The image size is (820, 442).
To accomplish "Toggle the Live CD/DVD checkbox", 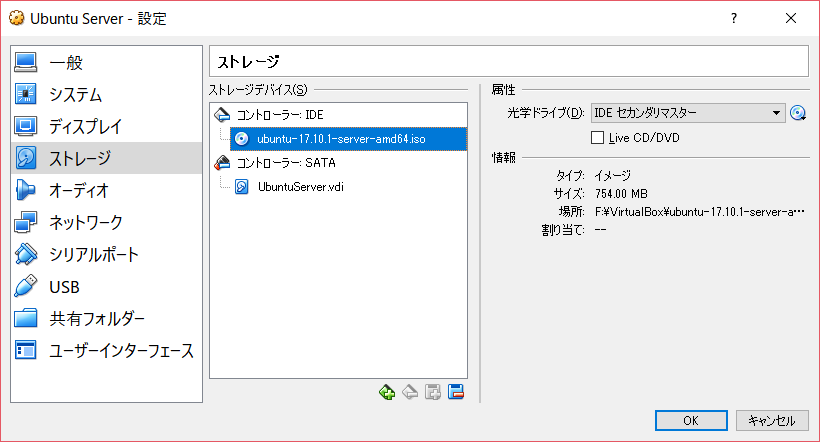I will (597, 138).
